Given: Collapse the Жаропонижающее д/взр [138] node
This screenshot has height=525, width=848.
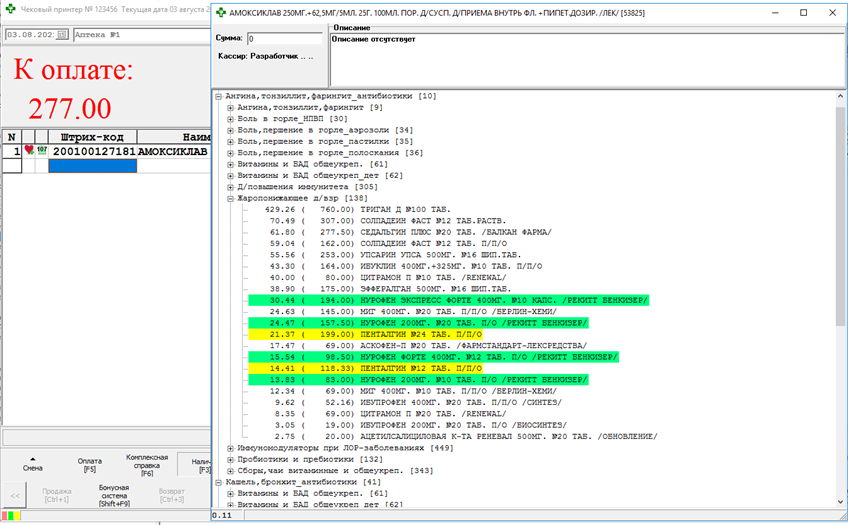Looking at the screenshot, I should click(x=230, y=198).
